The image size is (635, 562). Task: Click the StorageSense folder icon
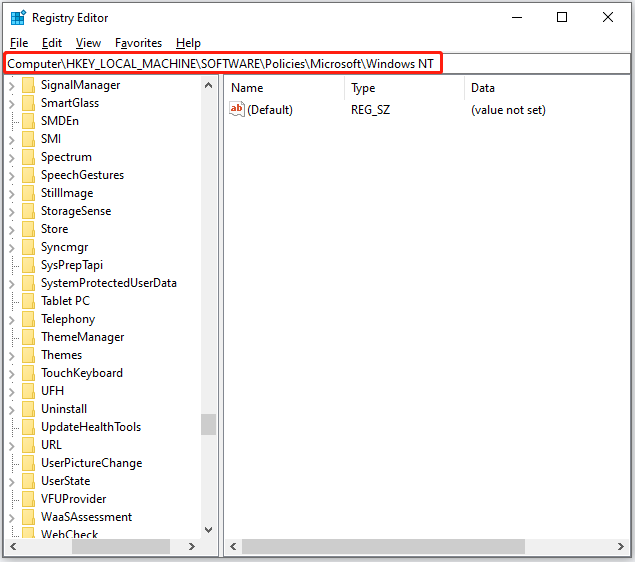[28, 211]
